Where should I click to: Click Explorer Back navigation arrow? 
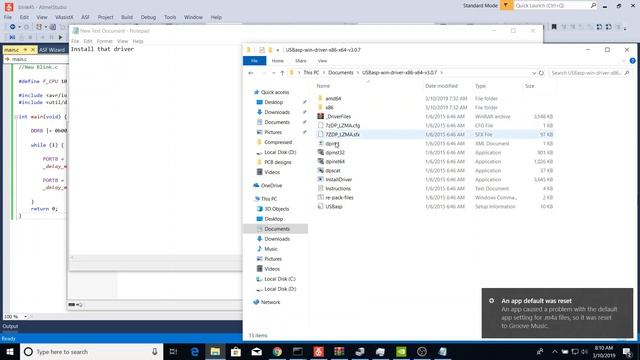[x=251, y=73]
